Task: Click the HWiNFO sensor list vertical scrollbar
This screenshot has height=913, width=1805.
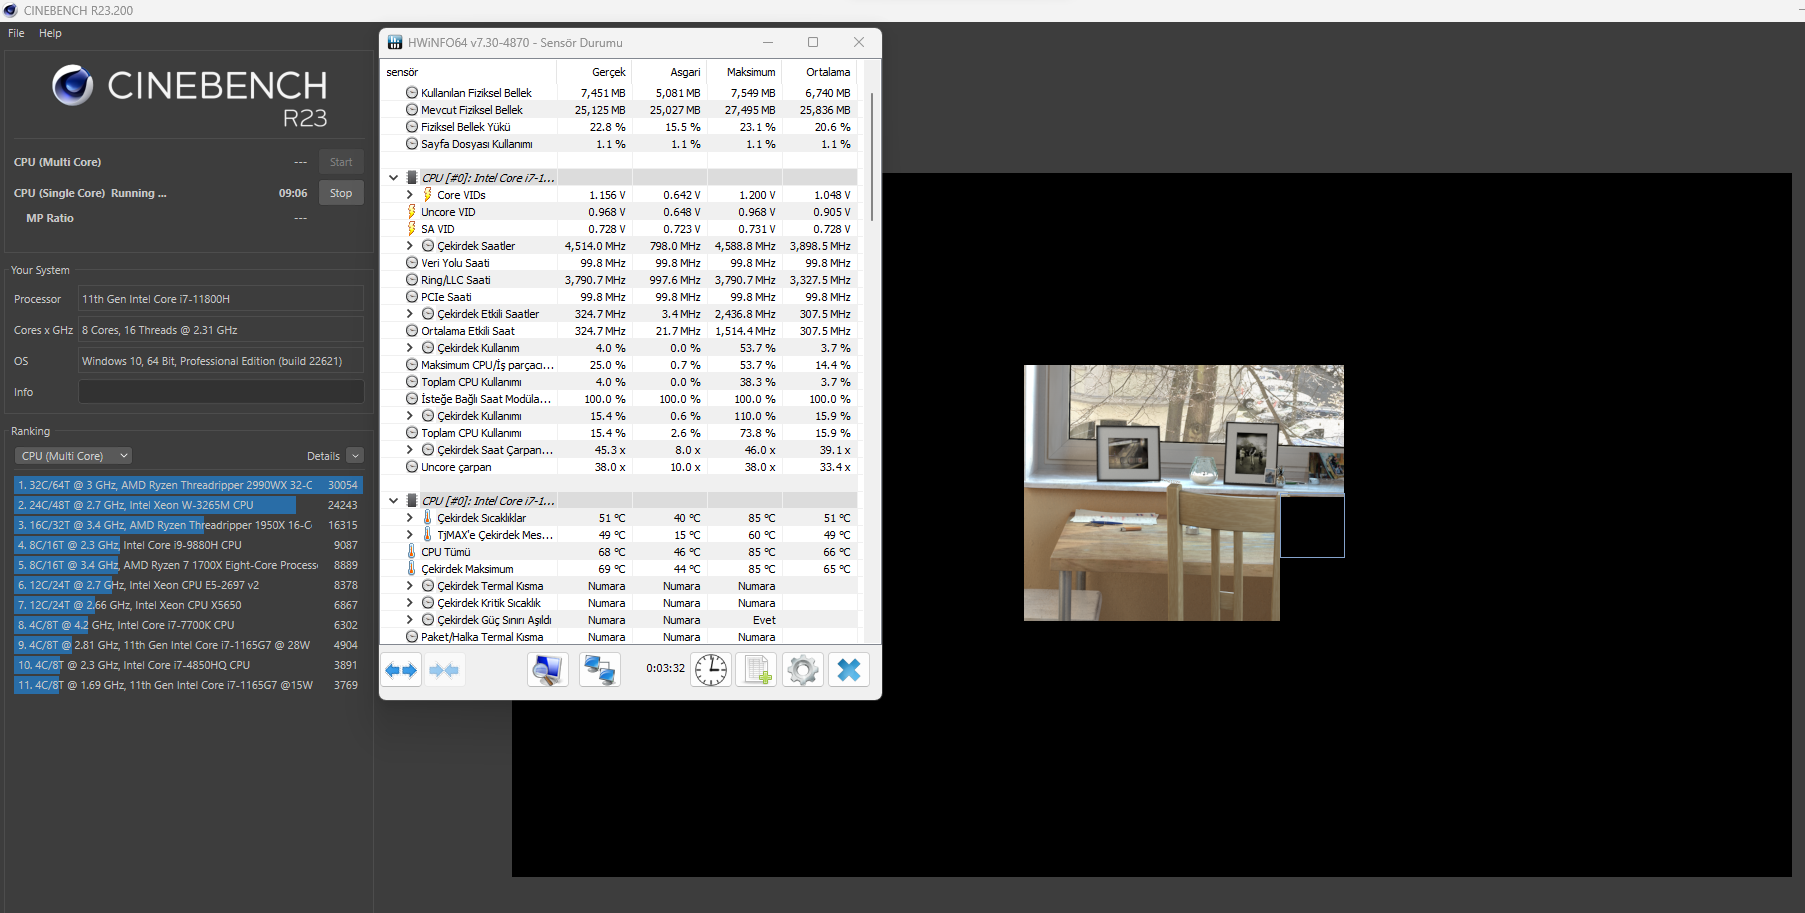Action: tap(872, 157)
